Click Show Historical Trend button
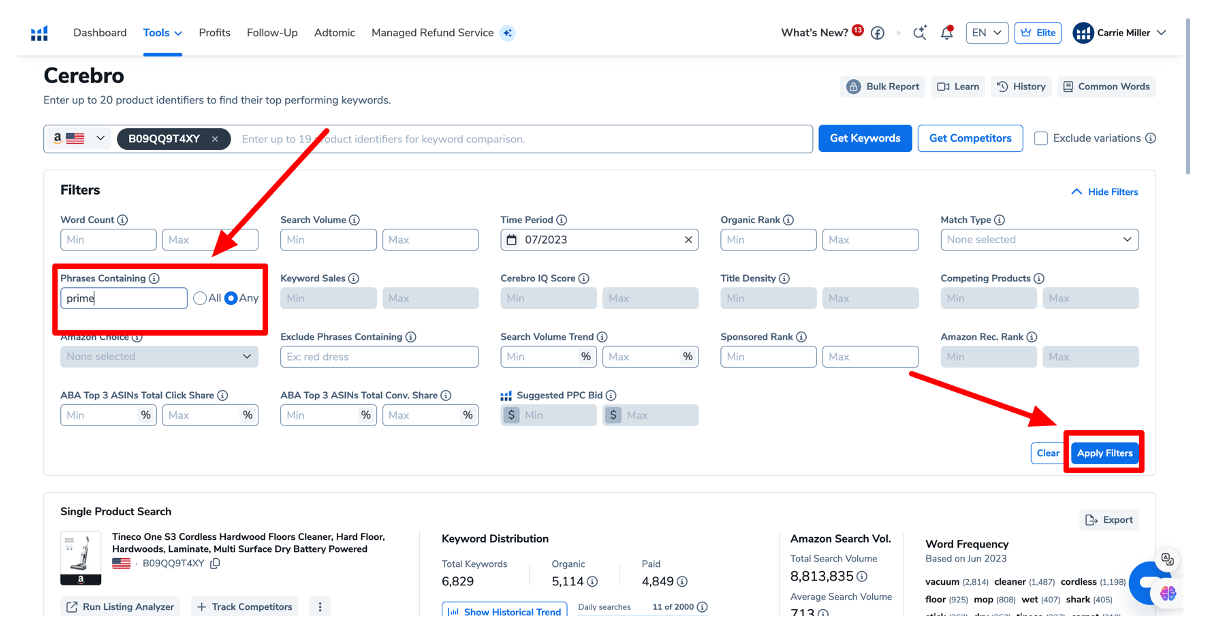Image resolution: width=1213 pixels, height=636 pixels. click(x=505, y=611)
